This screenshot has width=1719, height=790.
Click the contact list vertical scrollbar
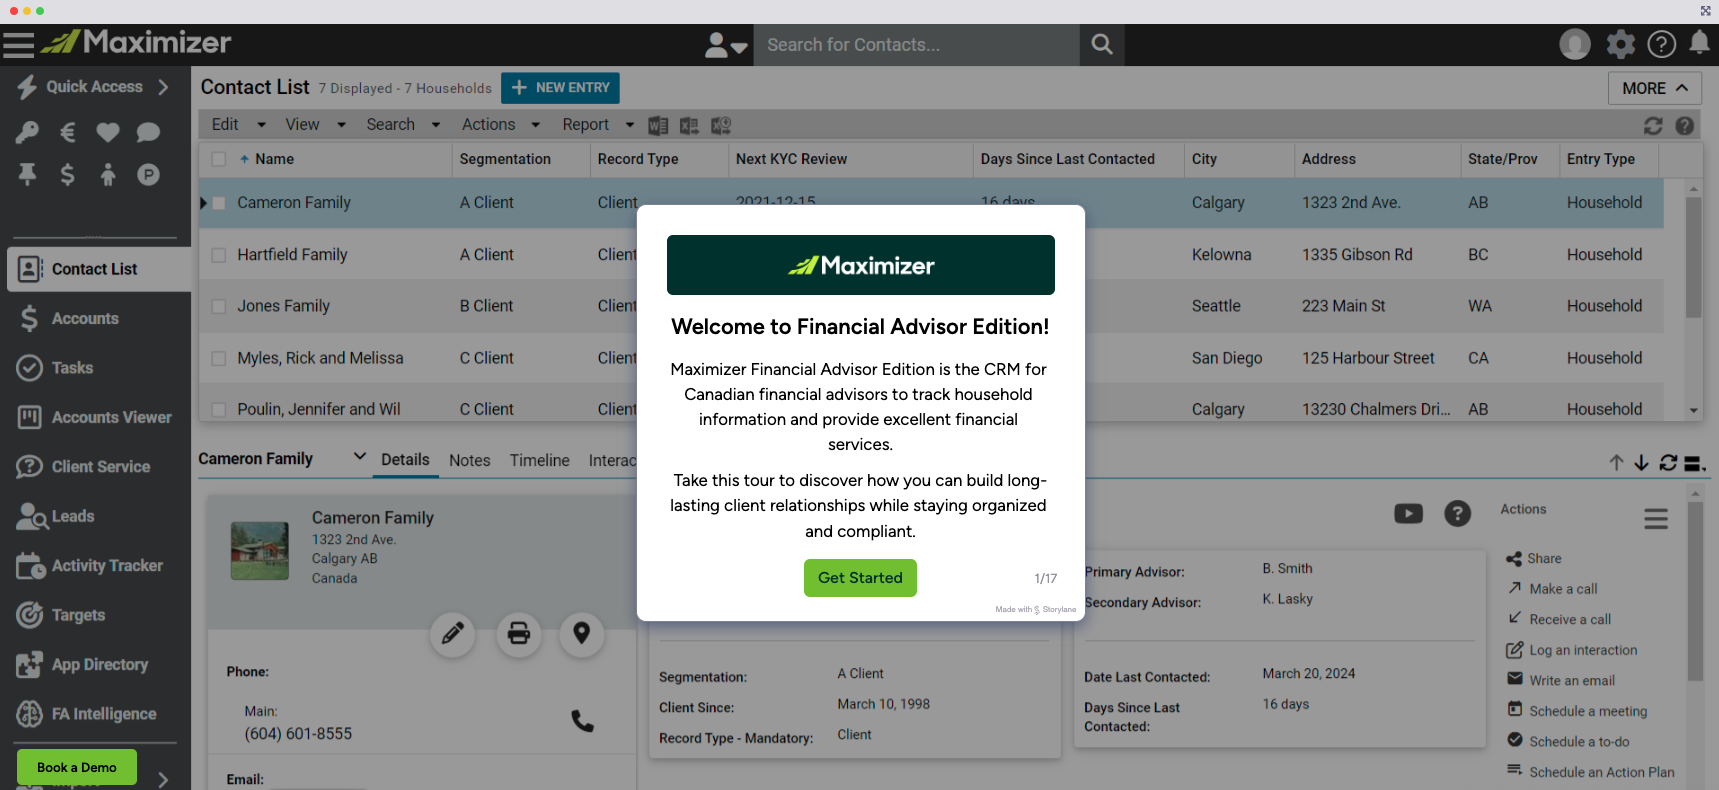[x=1693, y=257]
